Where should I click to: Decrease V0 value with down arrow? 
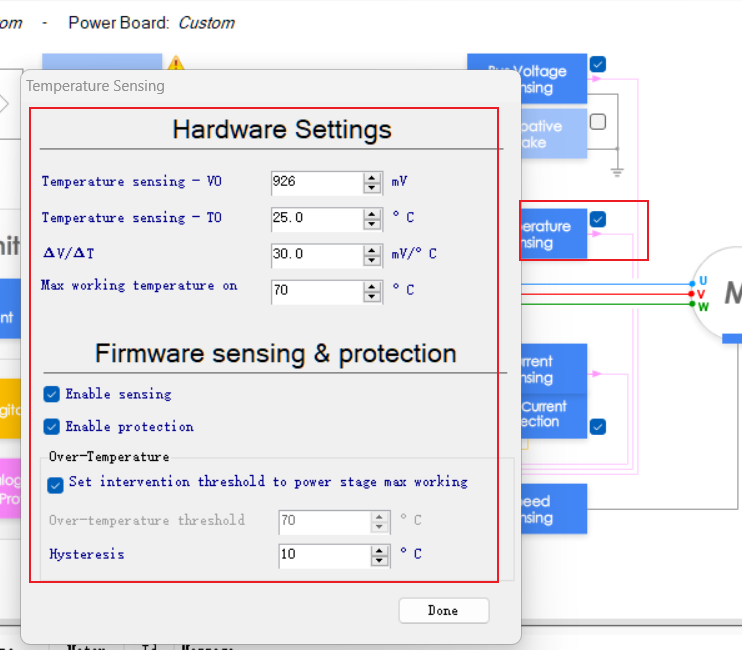coord(372,188)
